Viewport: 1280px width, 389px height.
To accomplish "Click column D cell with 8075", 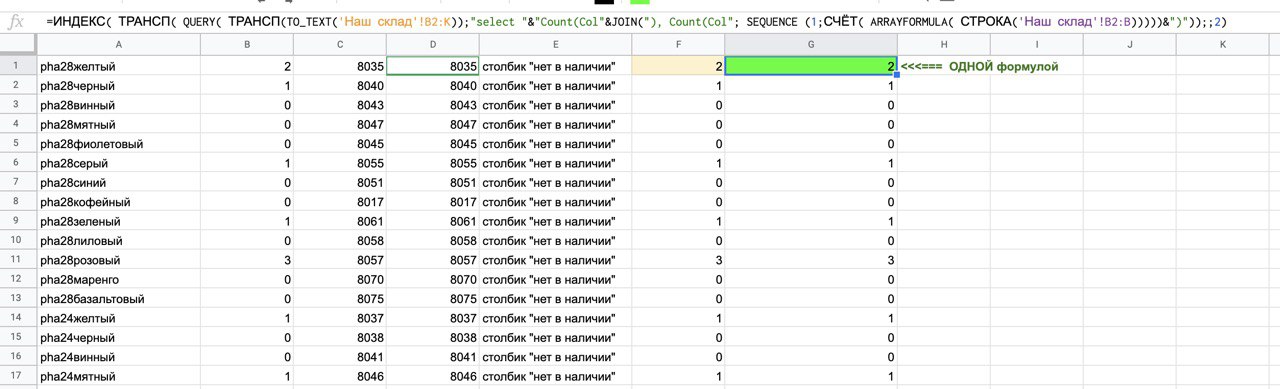I will [x=433, y=299].
